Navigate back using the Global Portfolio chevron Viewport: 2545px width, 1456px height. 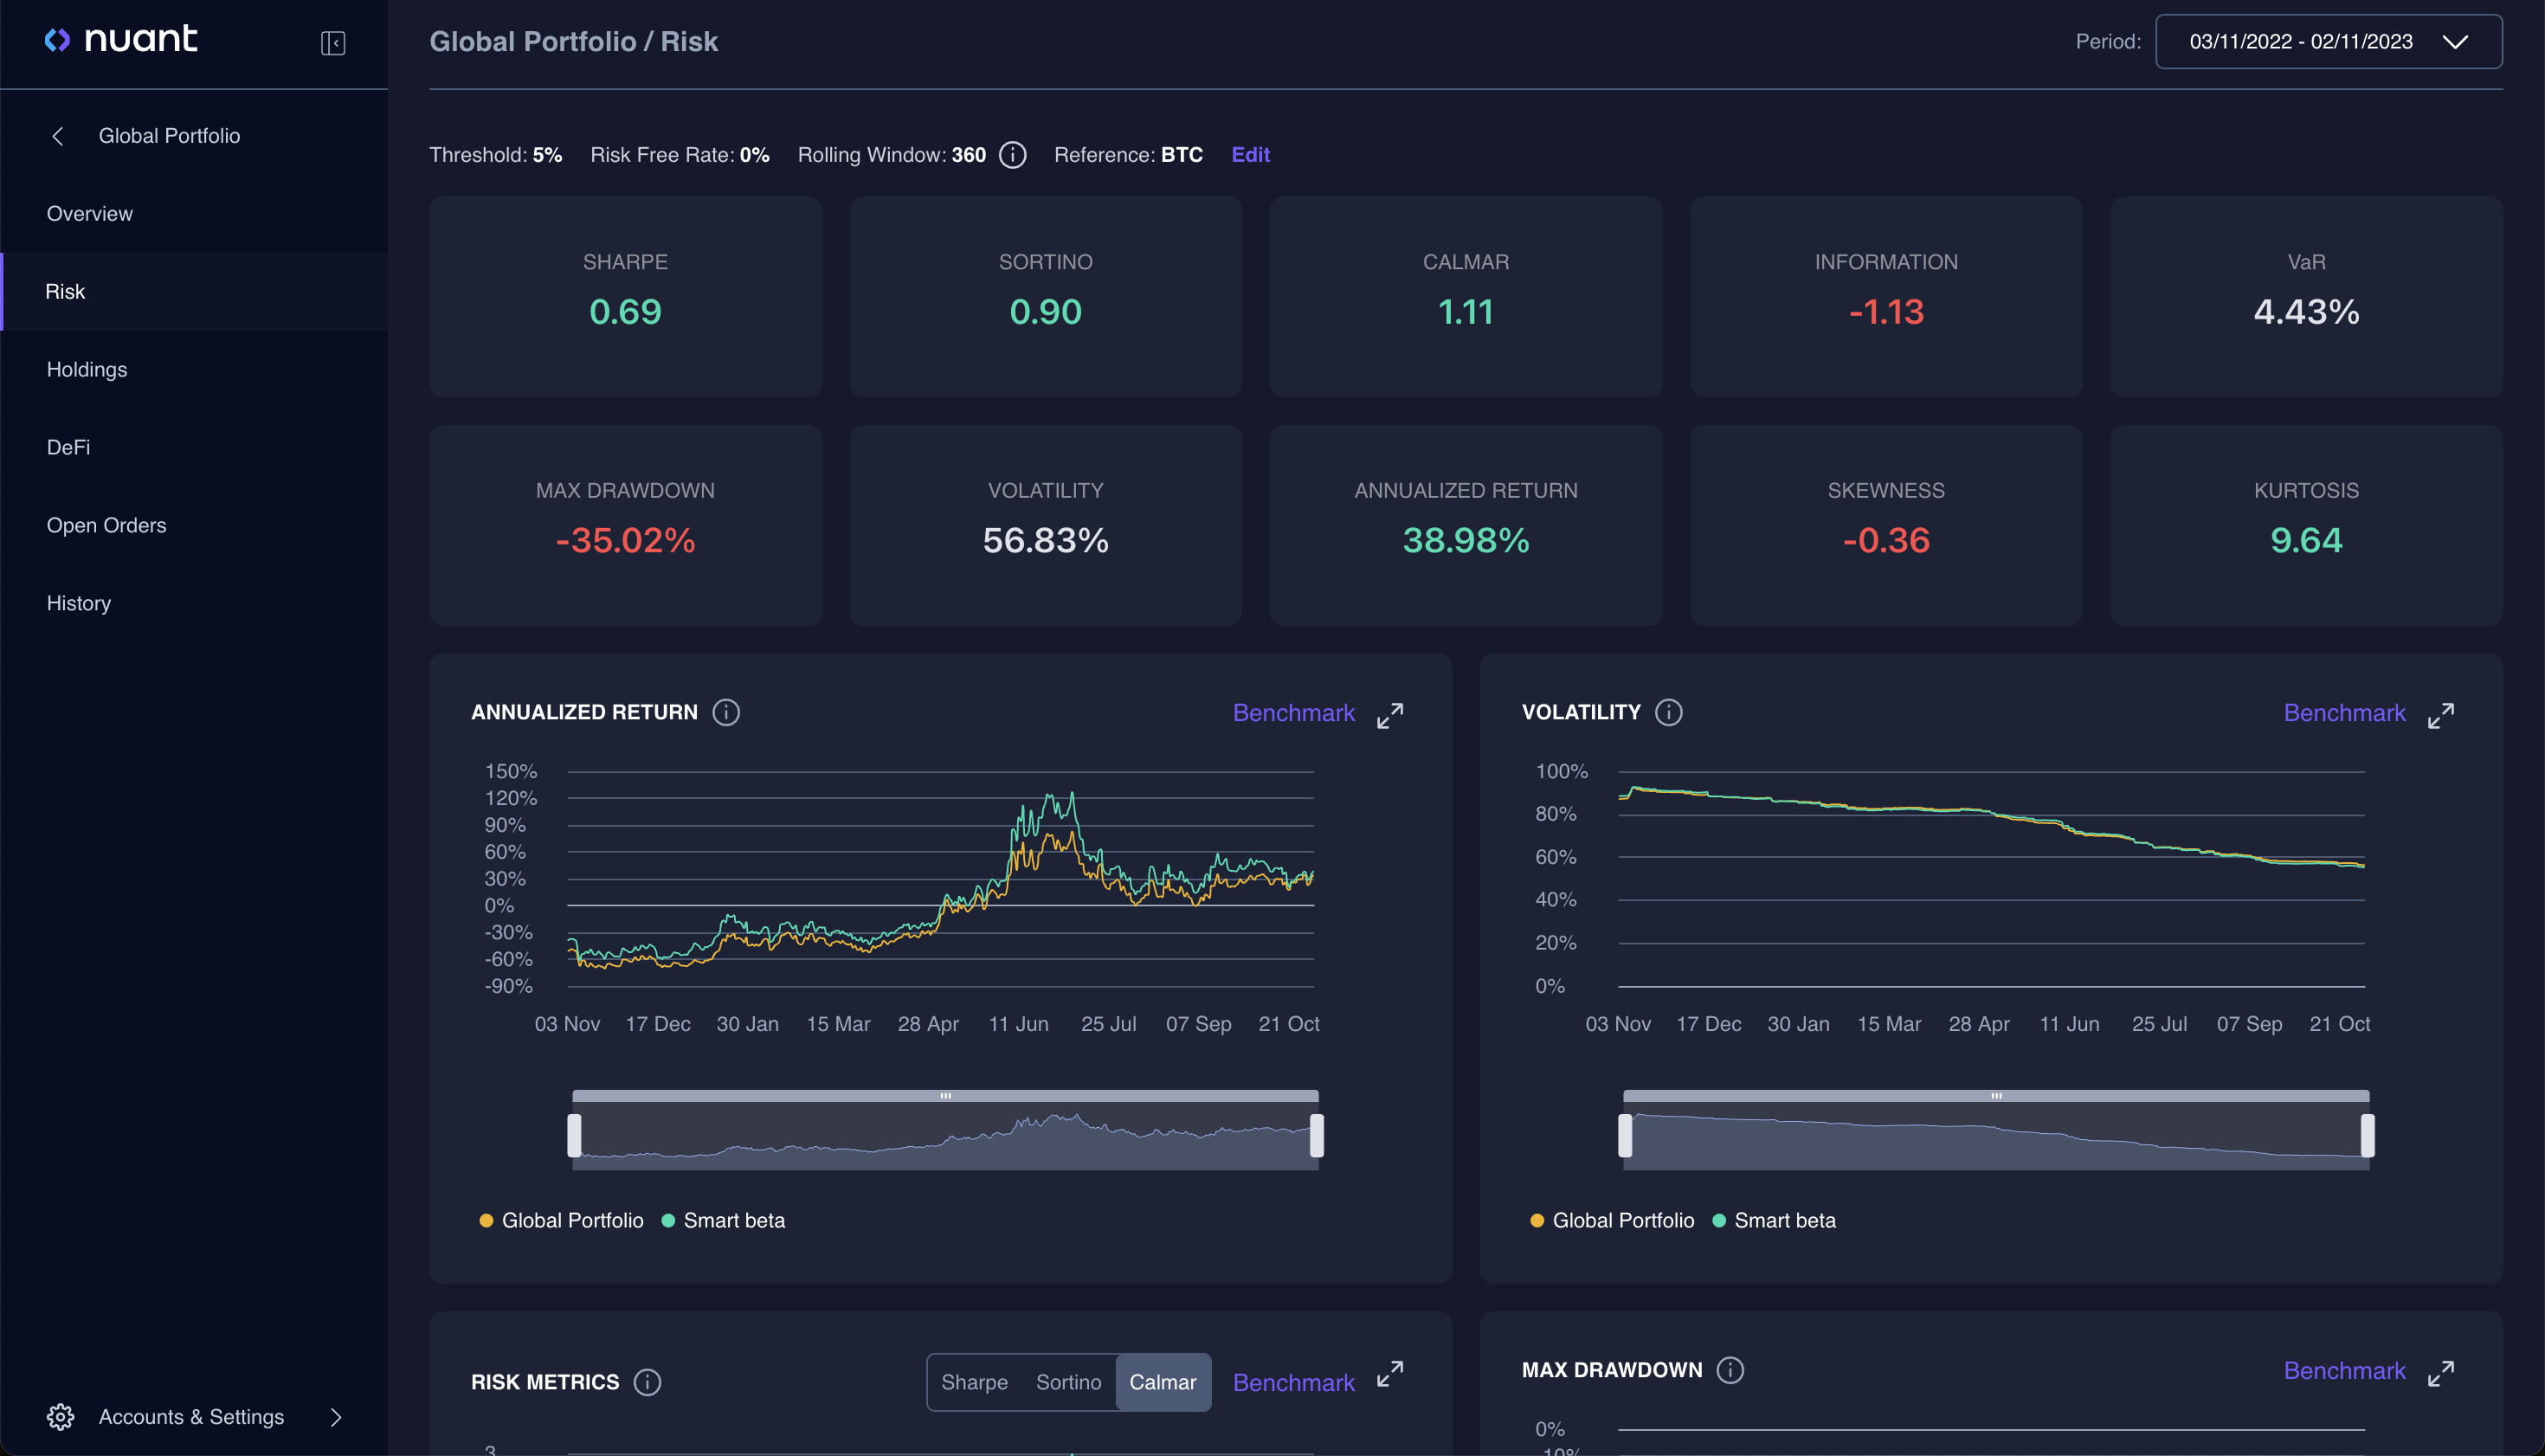tap(59, 136)
